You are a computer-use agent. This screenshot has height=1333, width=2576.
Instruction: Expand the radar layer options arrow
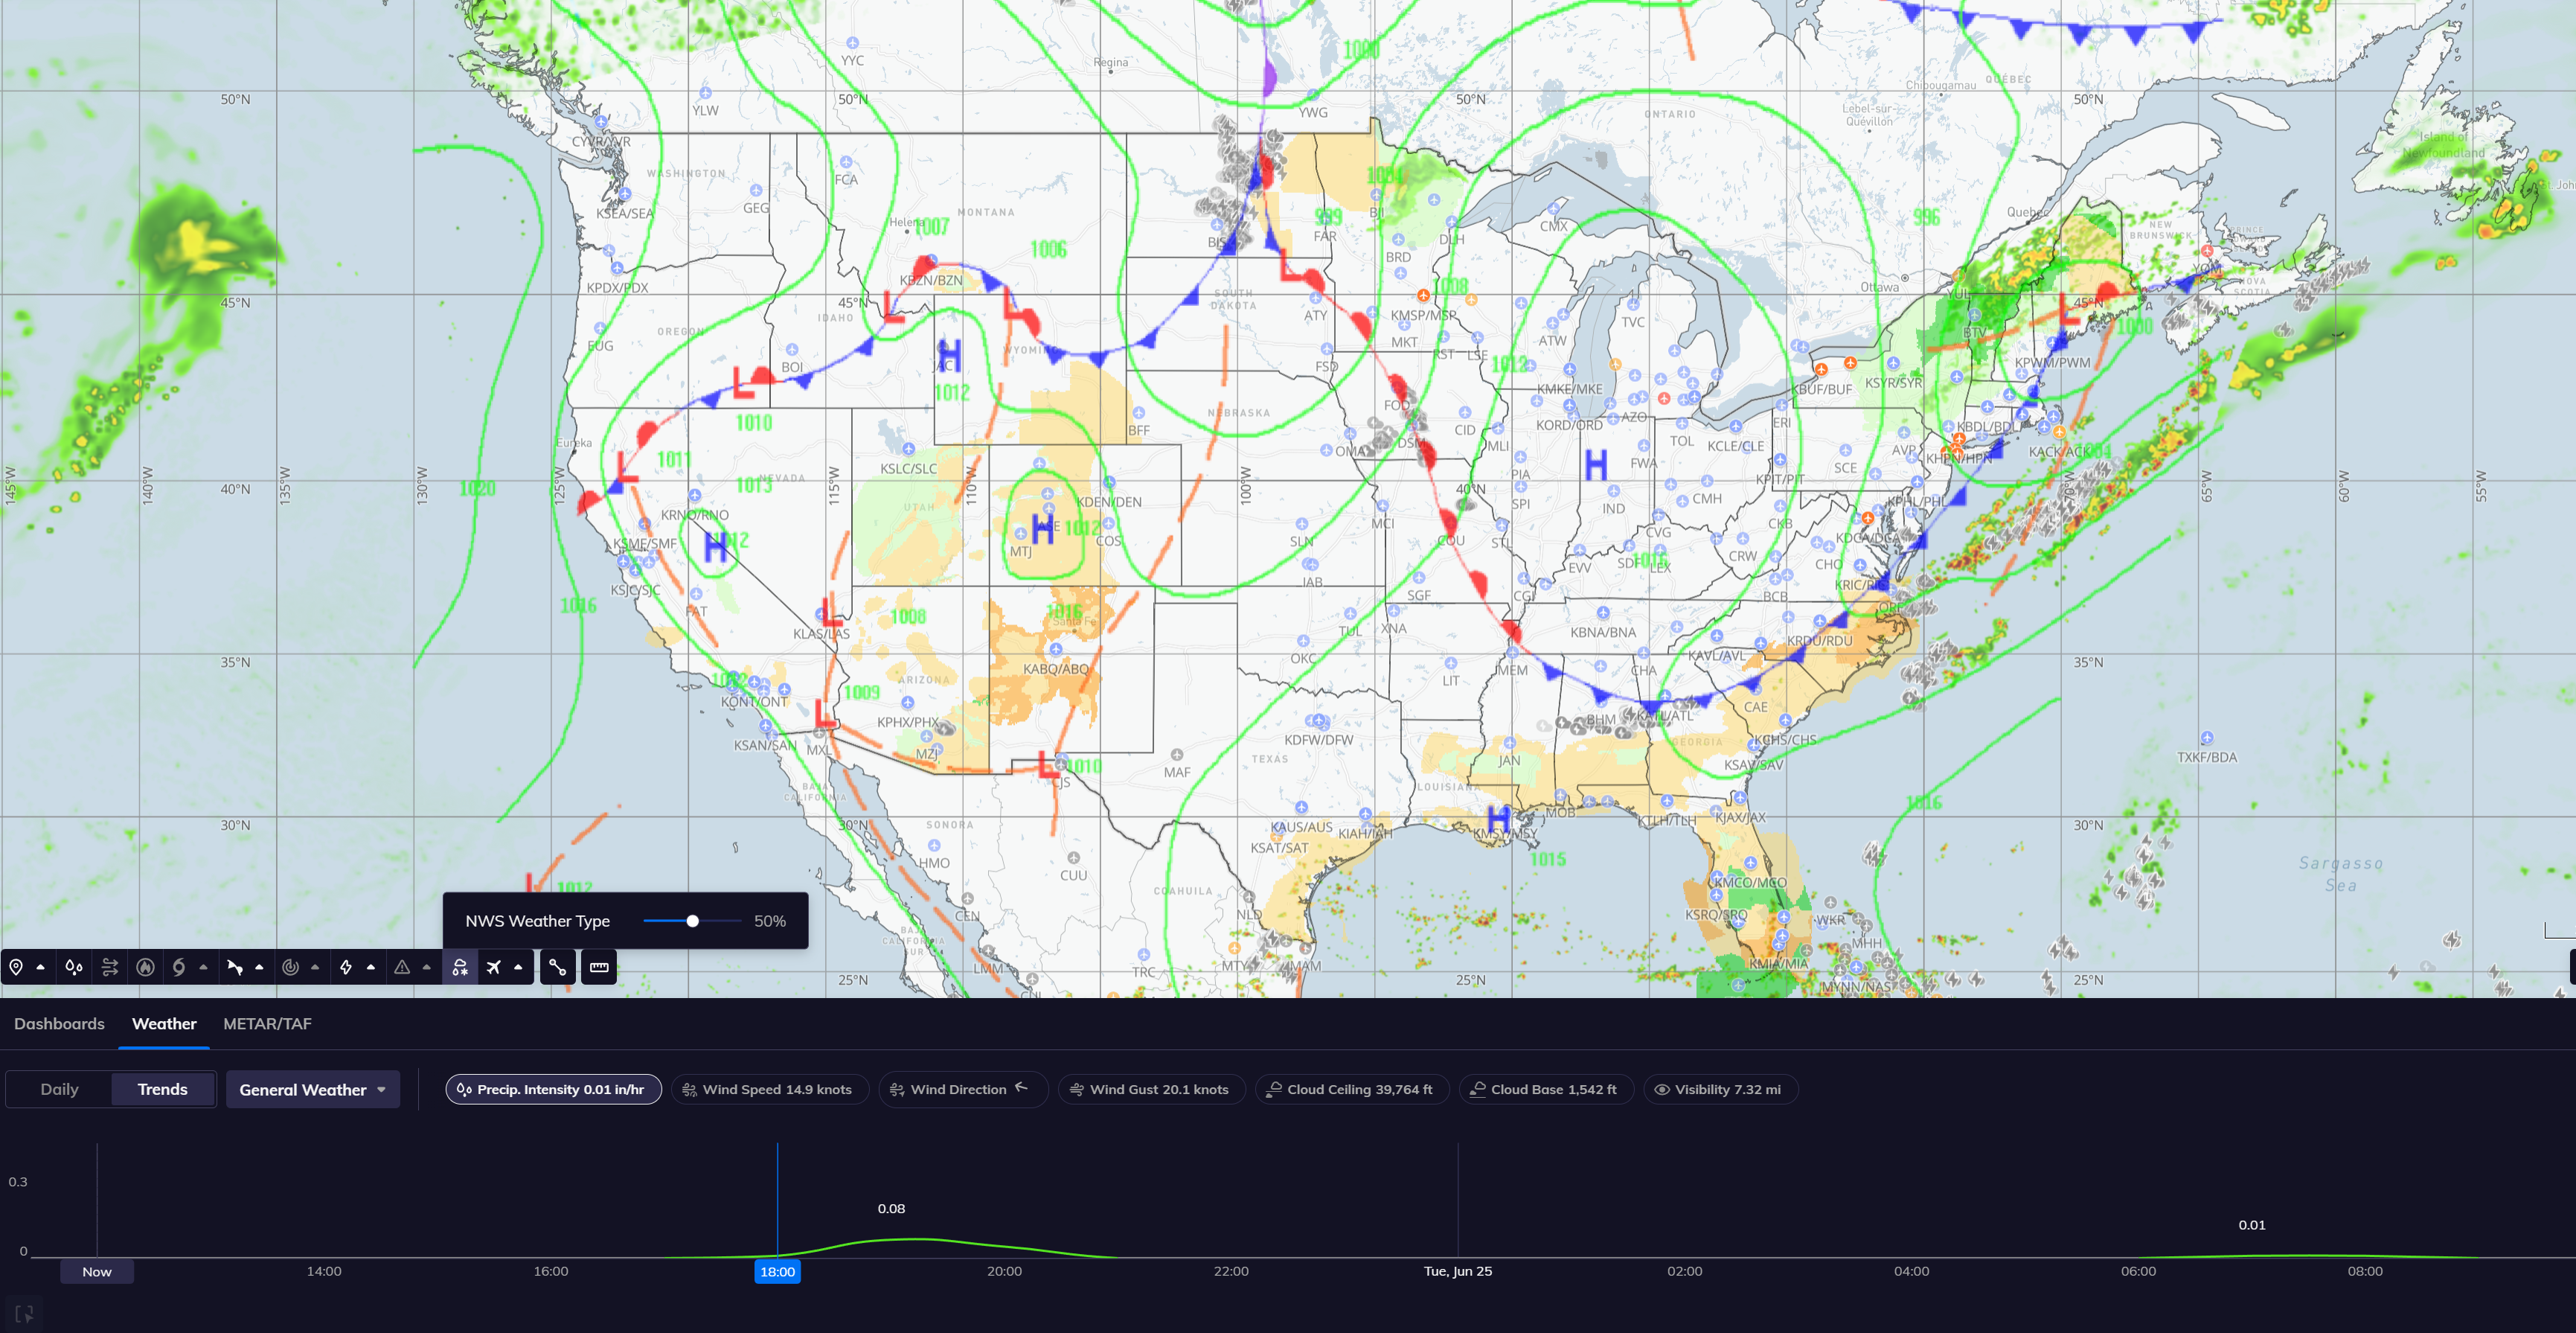click(x=315, y=967)
